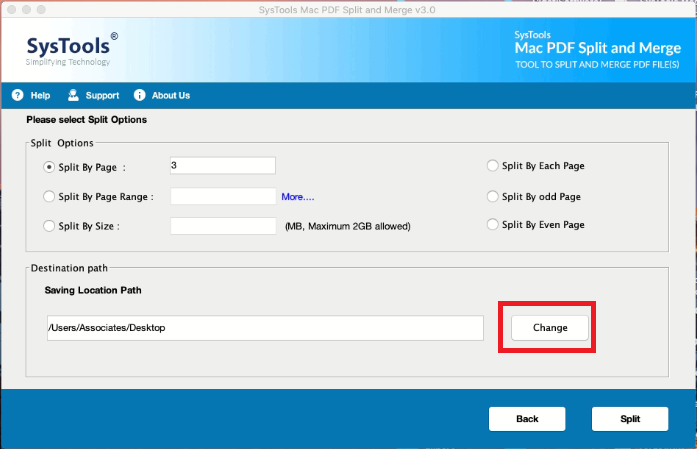The height and width of the screenshot is (449, 697).
Task: Click the 'Please select Split Options' heading
Action: click(87, 120)
